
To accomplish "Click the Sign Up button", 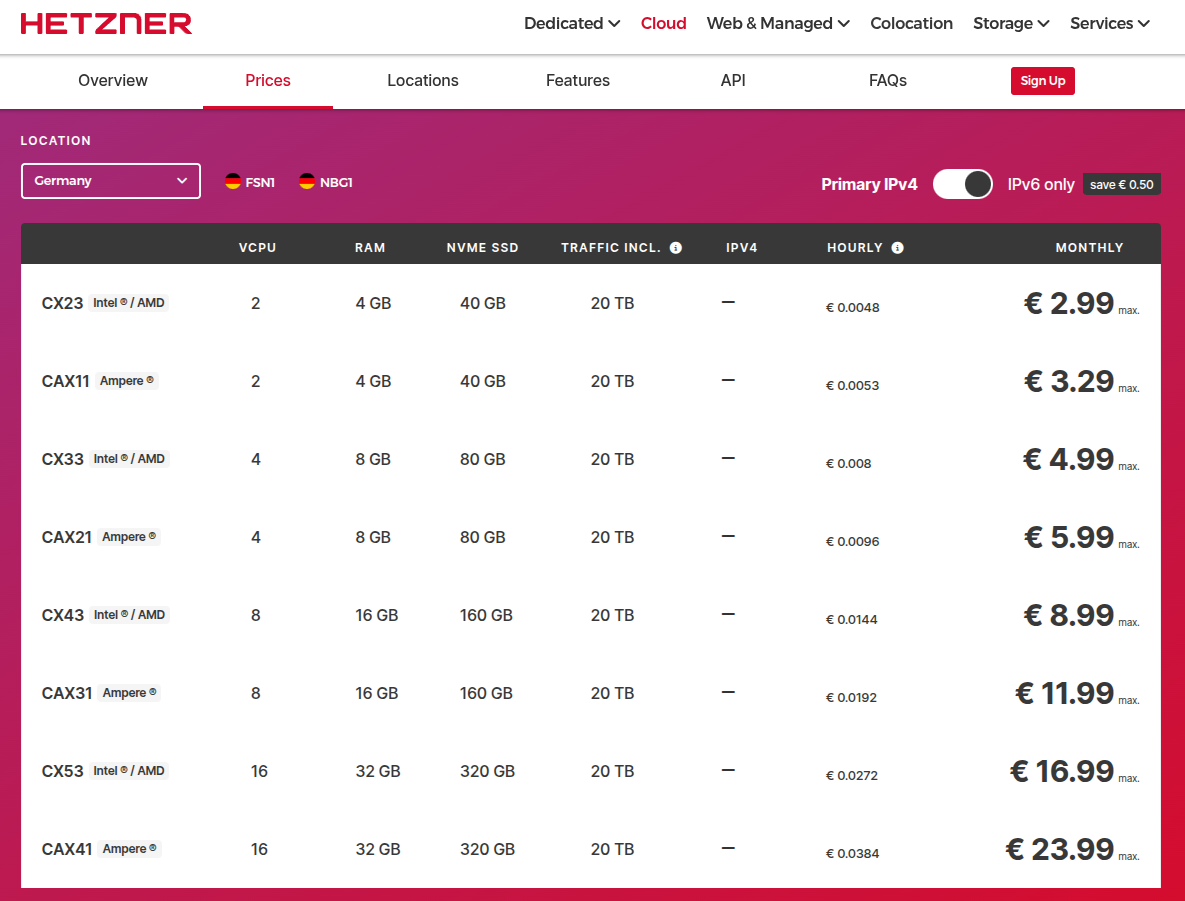I will pyautogui.click(x=1042, y=80).
